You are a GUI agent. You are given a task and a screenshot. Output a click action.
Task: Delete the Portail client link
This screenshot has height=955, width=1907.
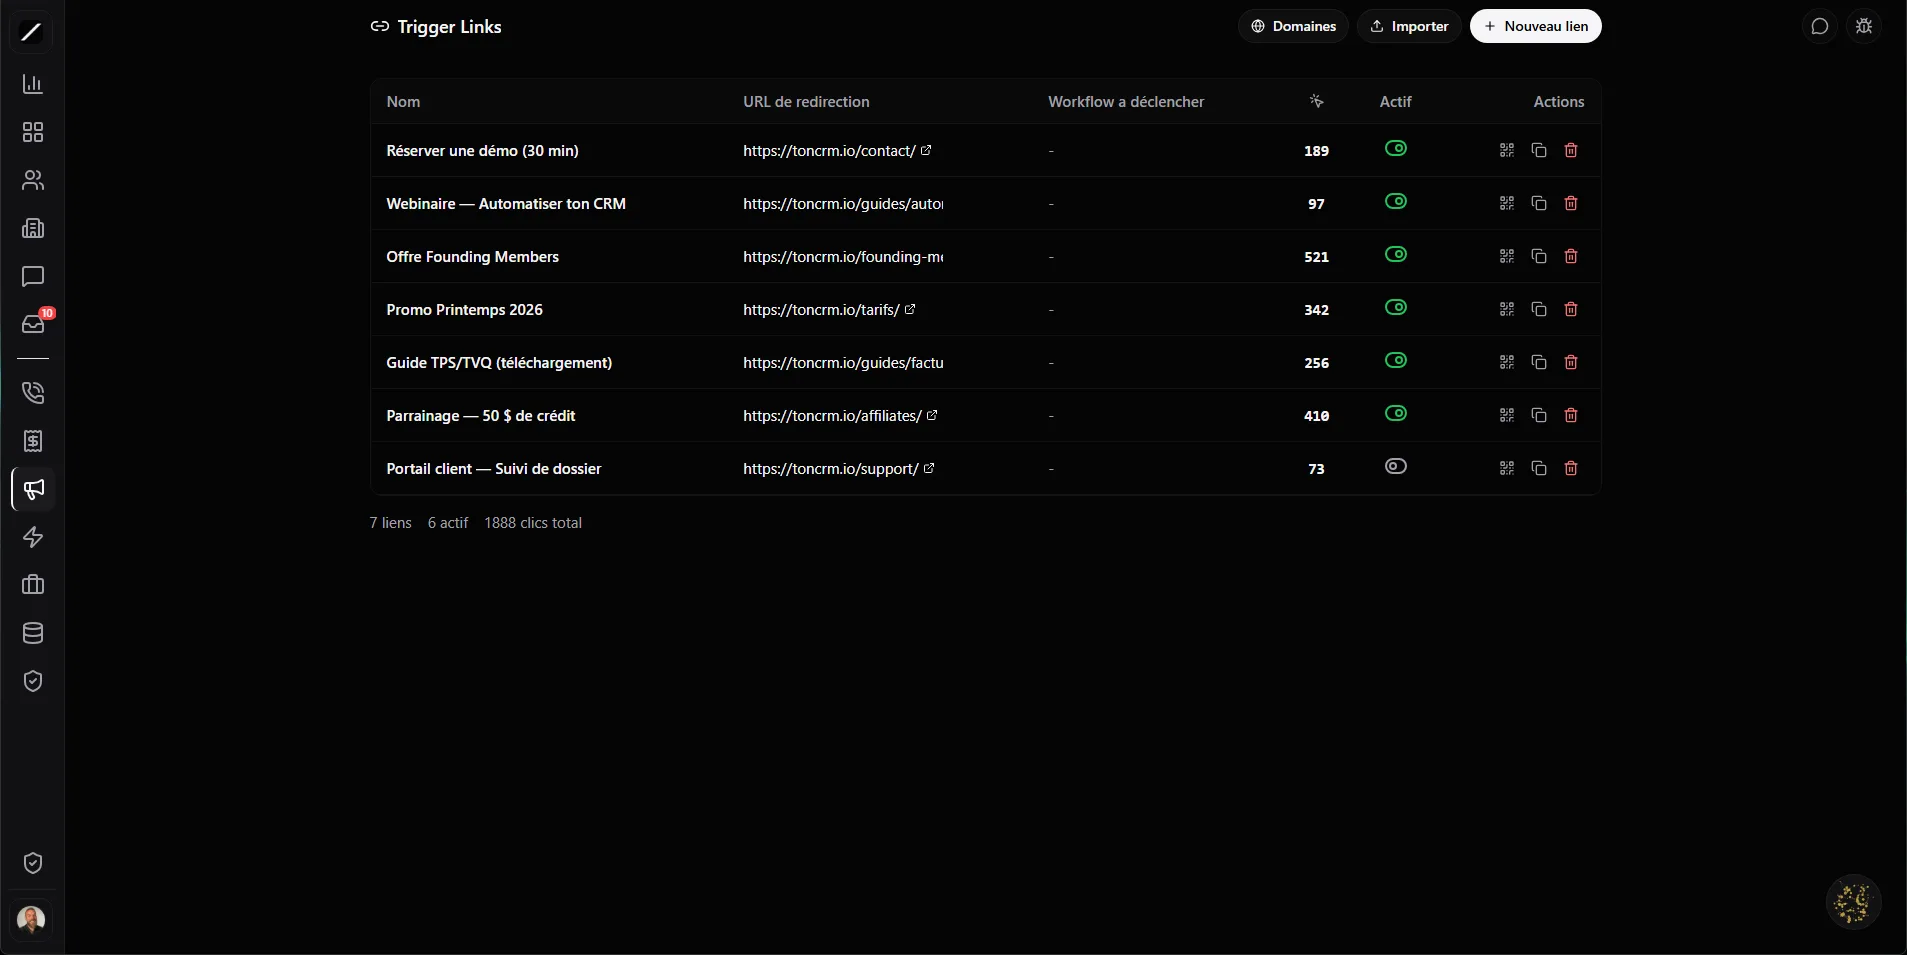coord(1571,468)
